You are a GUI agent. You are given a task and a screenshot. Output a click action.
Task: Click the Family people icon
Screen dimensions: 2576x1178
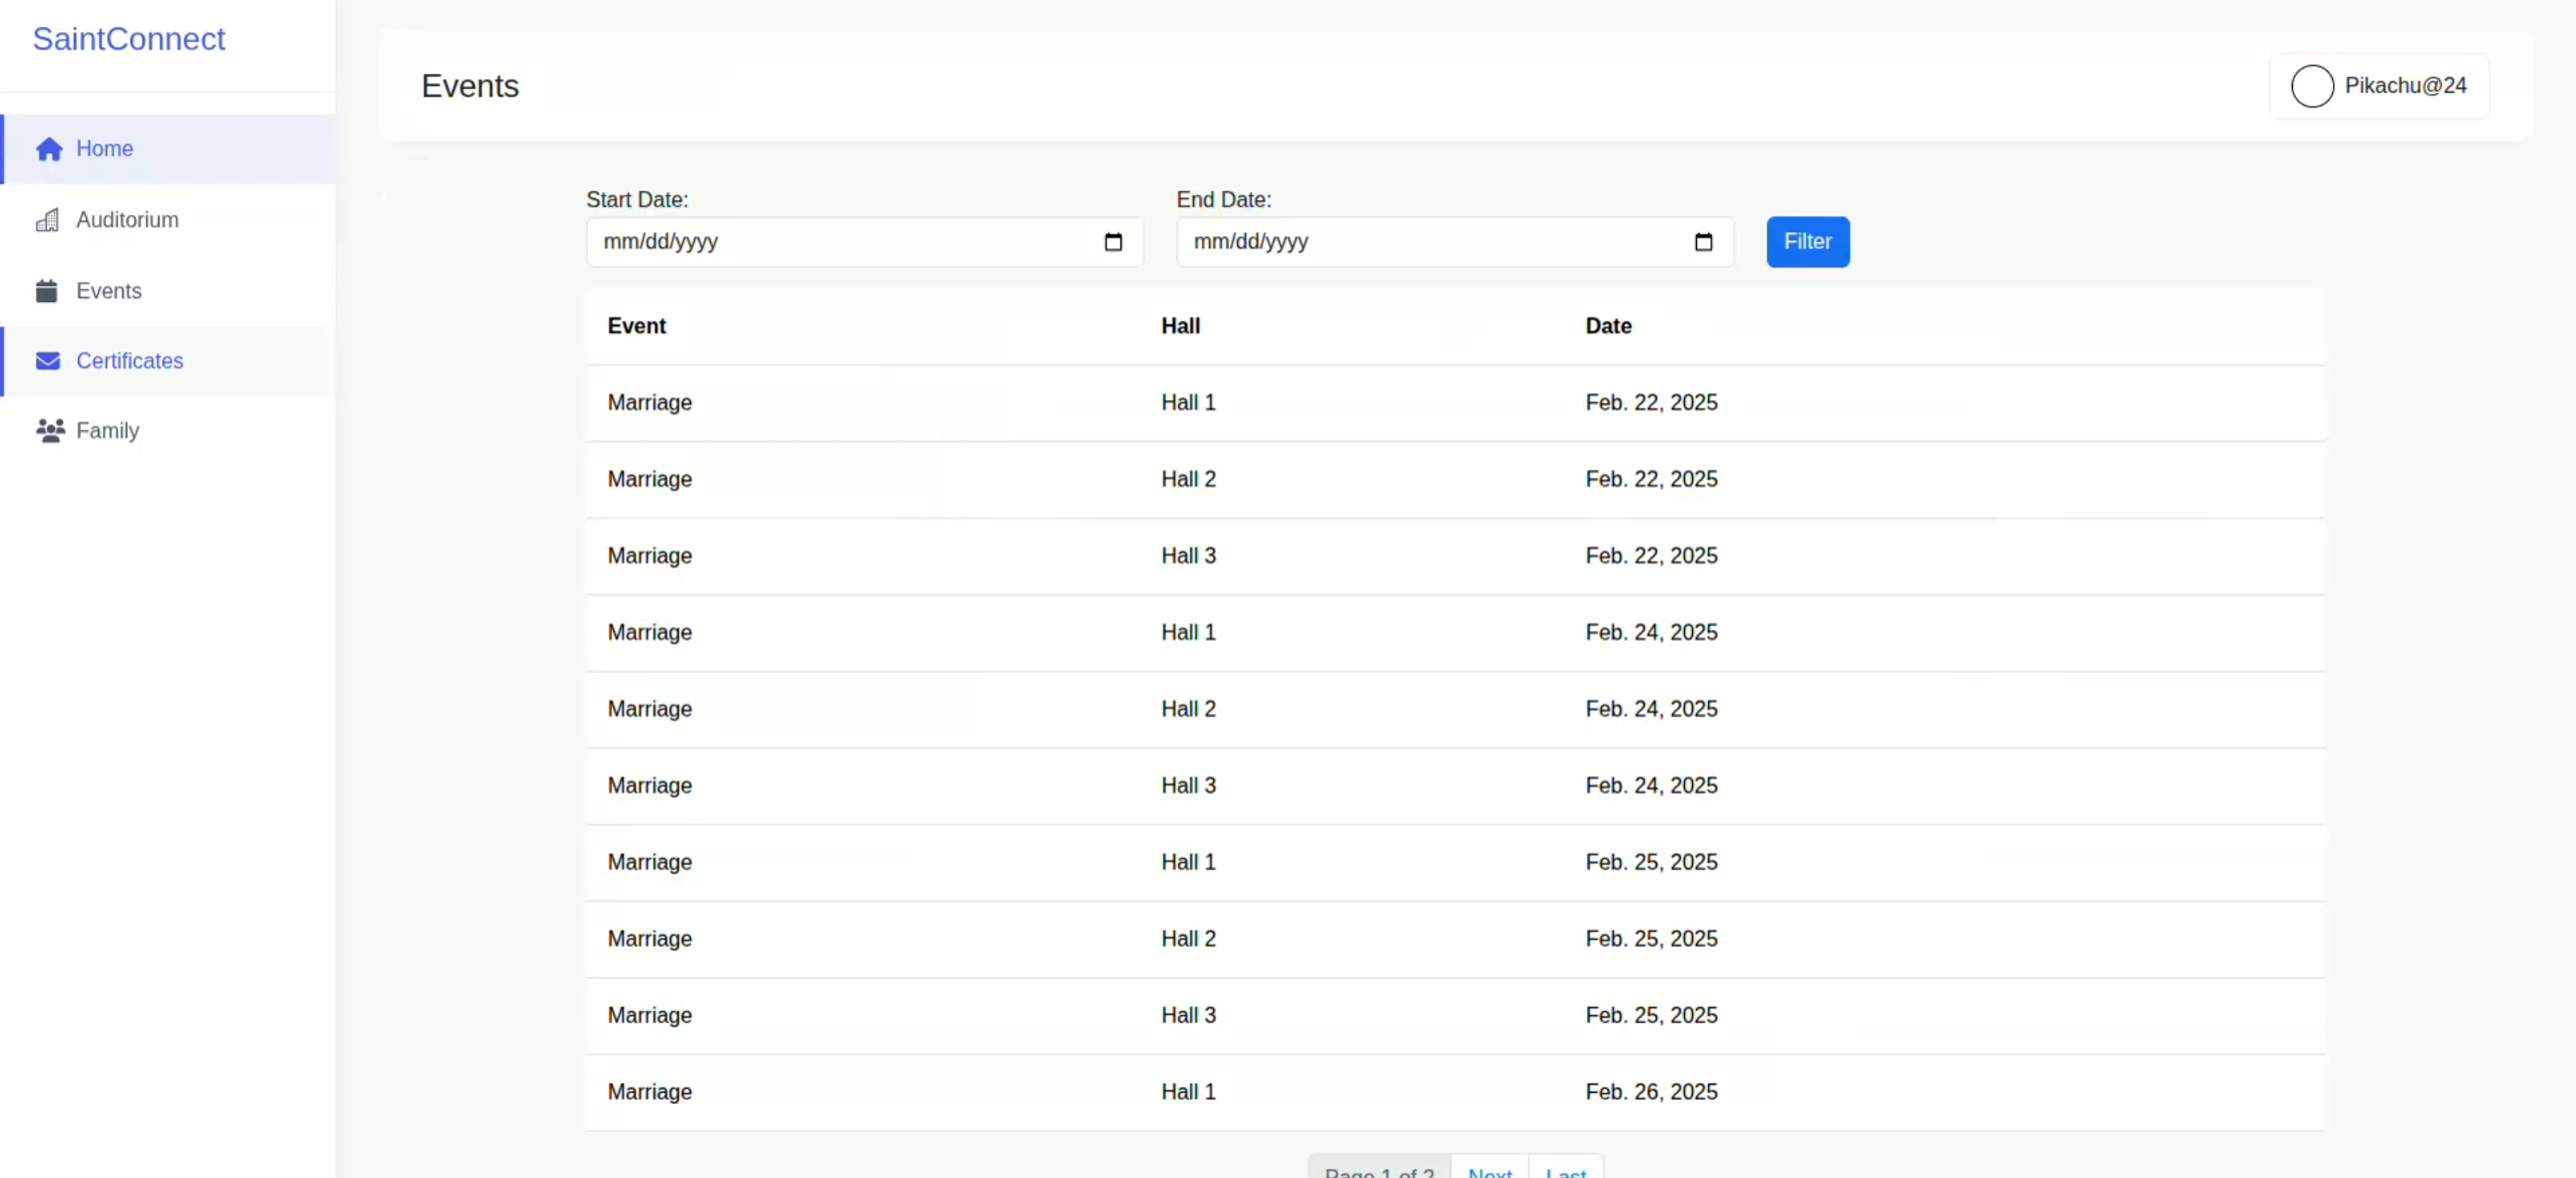tap(50, 431)
